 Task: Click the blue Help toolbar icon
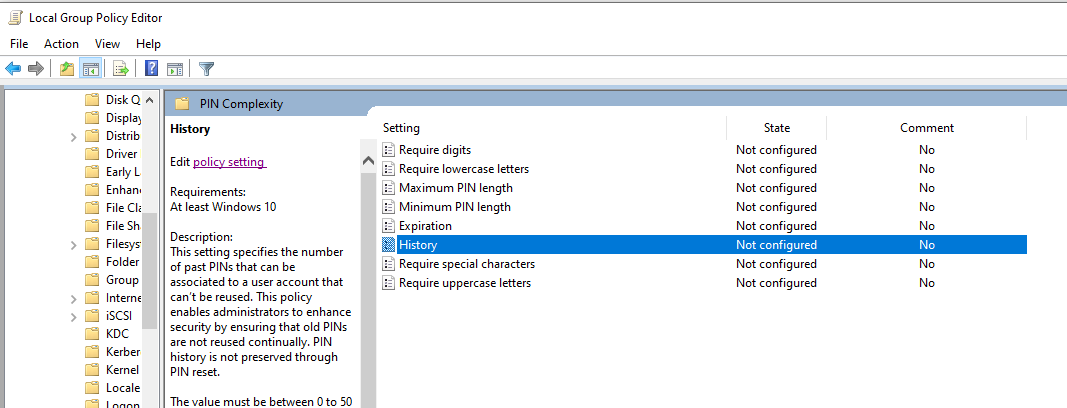coord(152,68)
